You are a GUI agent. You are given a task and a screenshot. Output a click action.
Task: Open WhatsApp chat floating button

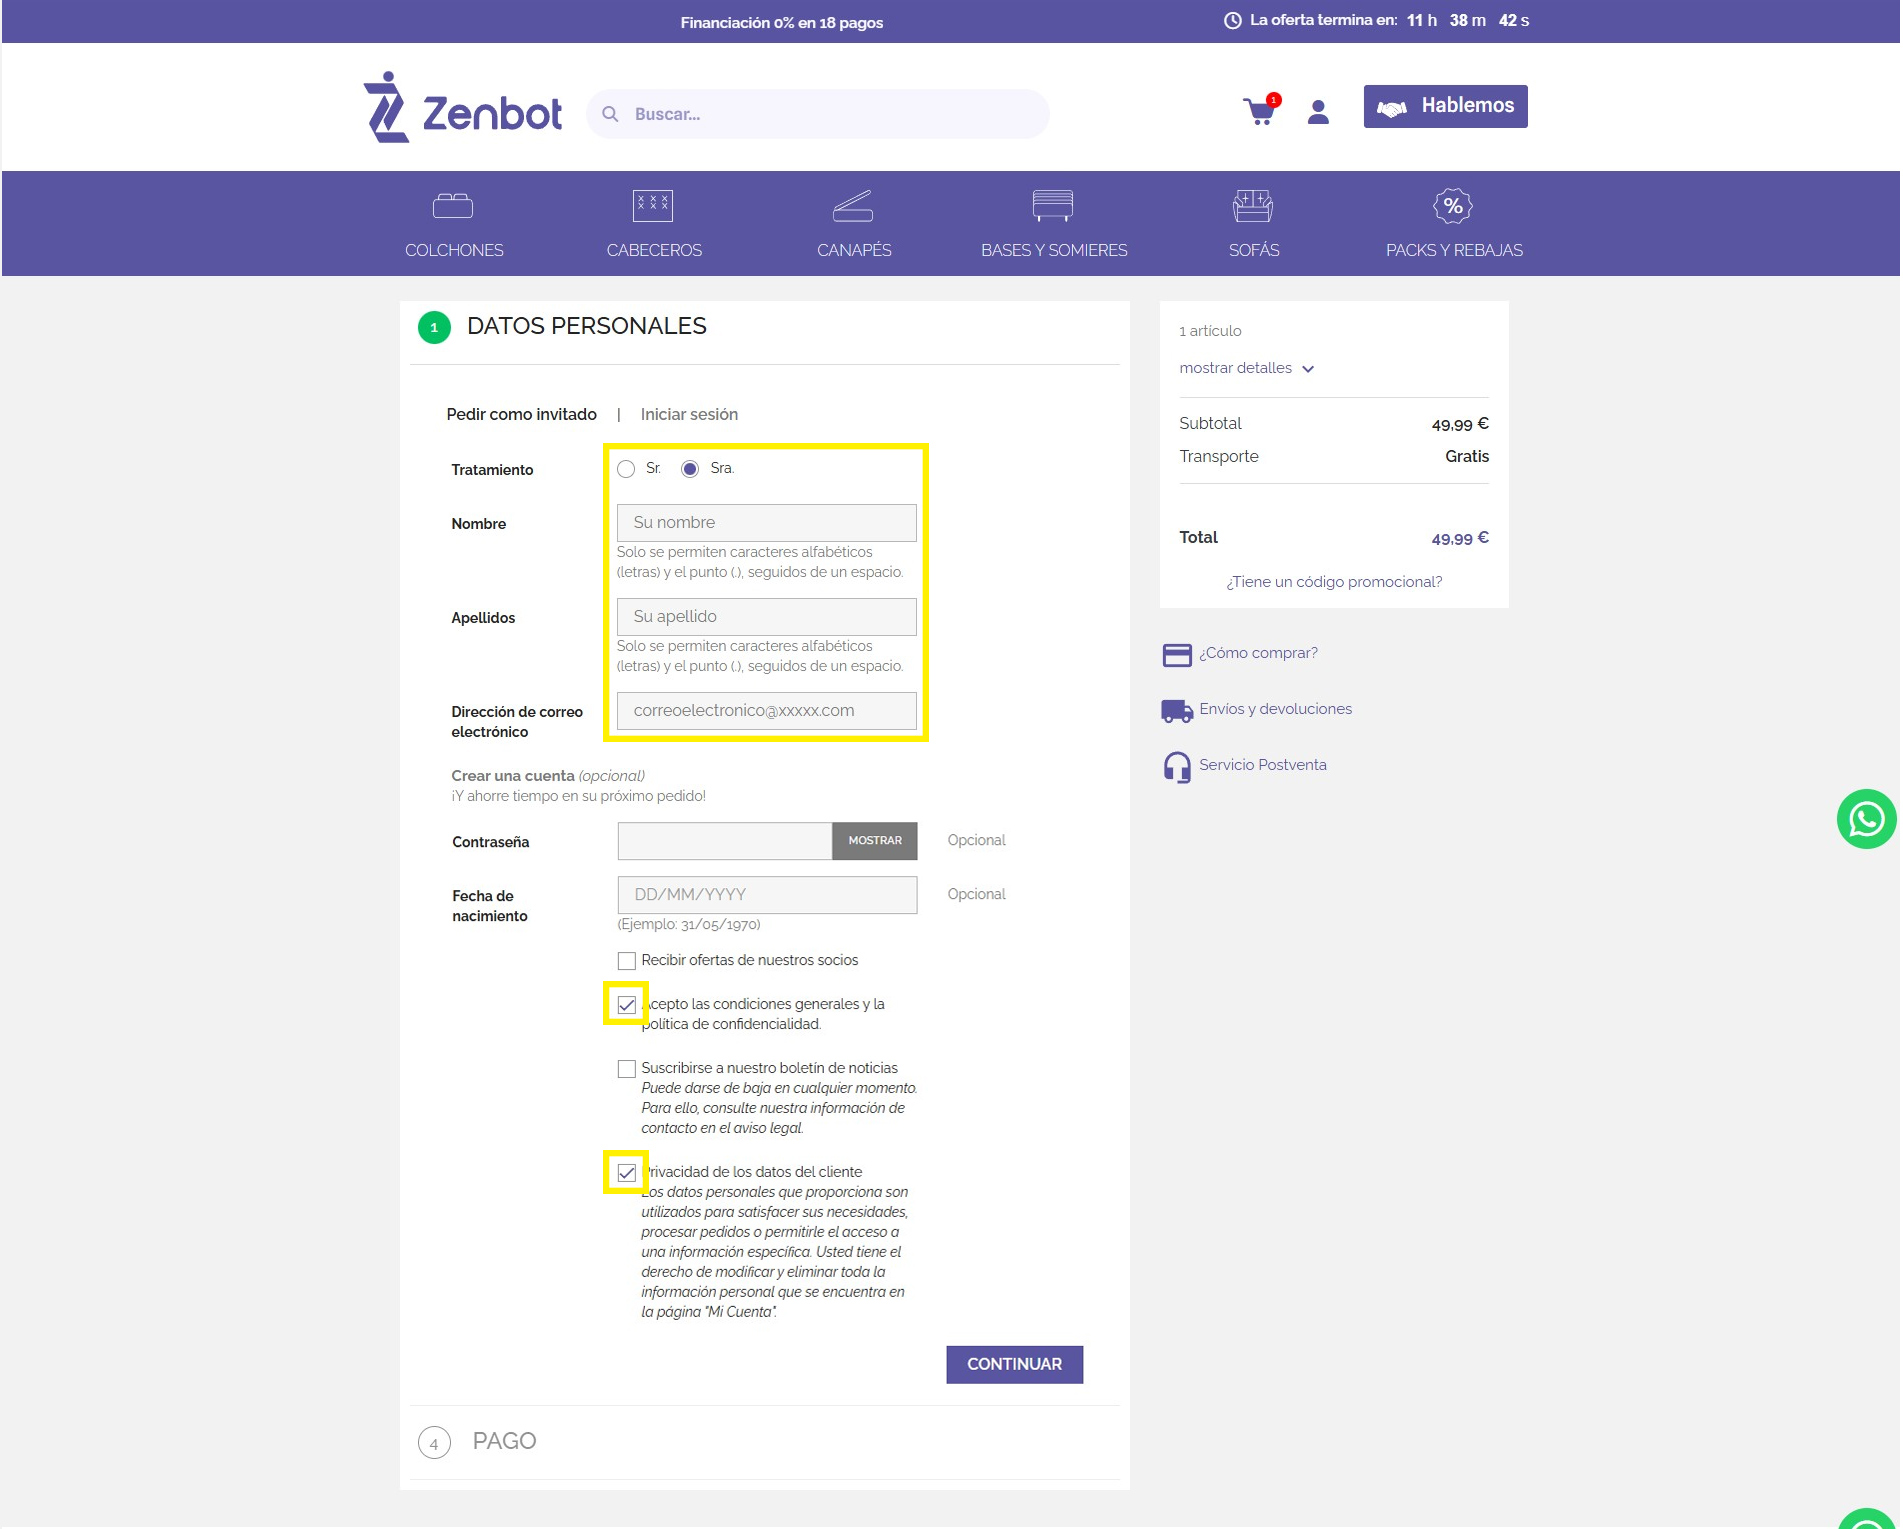tap(1865, 819)
